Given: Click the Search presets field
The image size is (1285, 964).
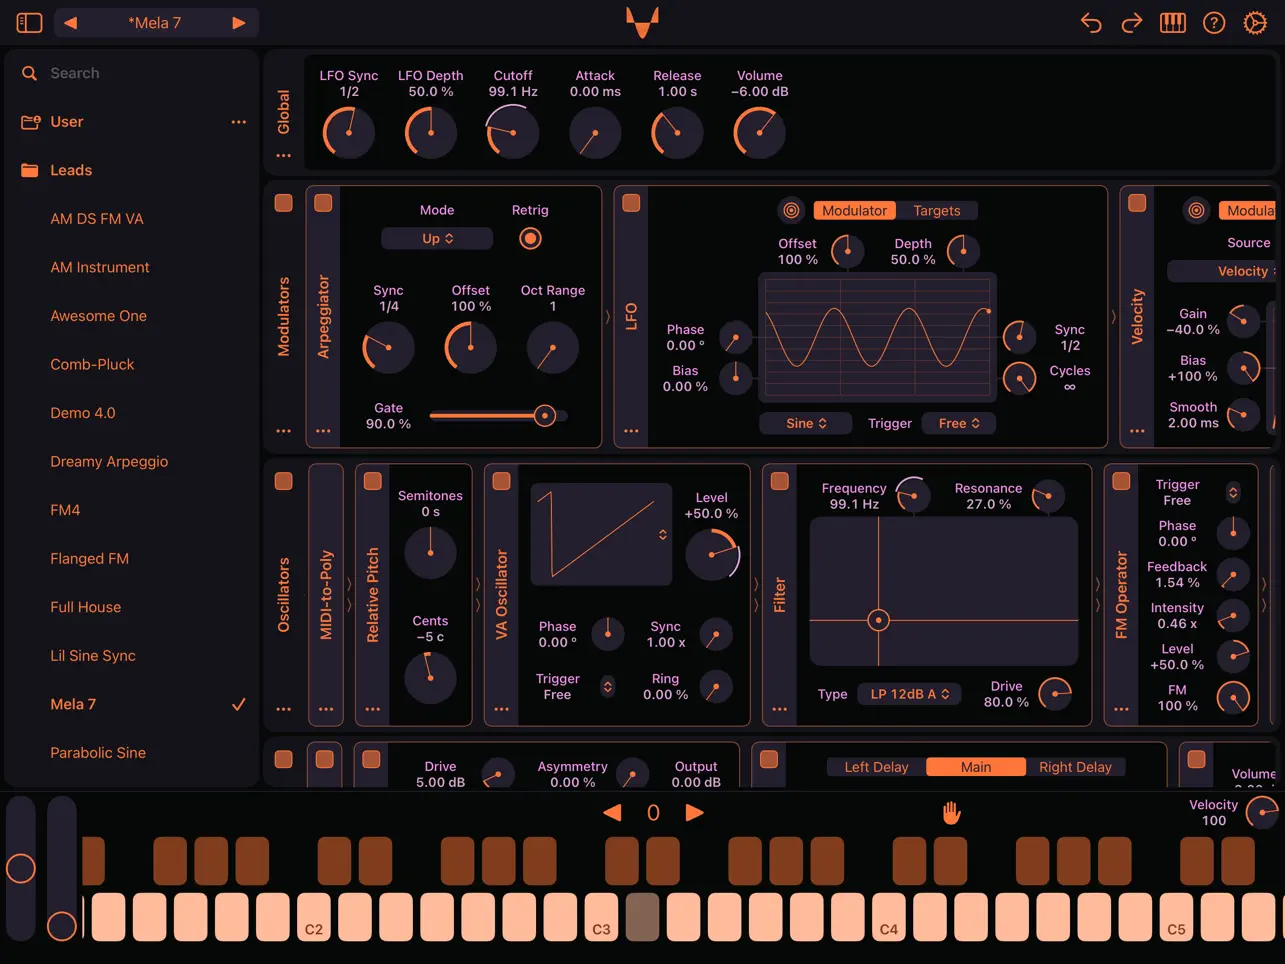Looking at the screenshot, I should (132, 73).
